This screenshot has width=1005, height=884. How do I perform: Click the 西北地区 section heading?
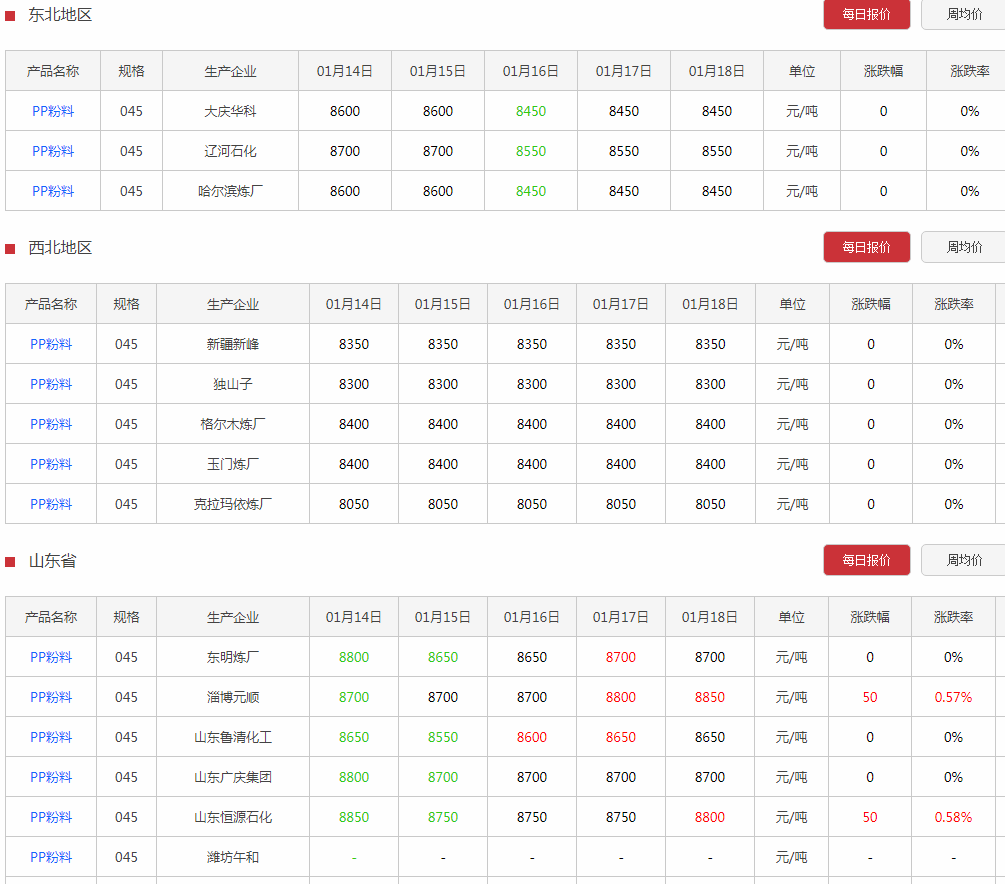point(60,247)
